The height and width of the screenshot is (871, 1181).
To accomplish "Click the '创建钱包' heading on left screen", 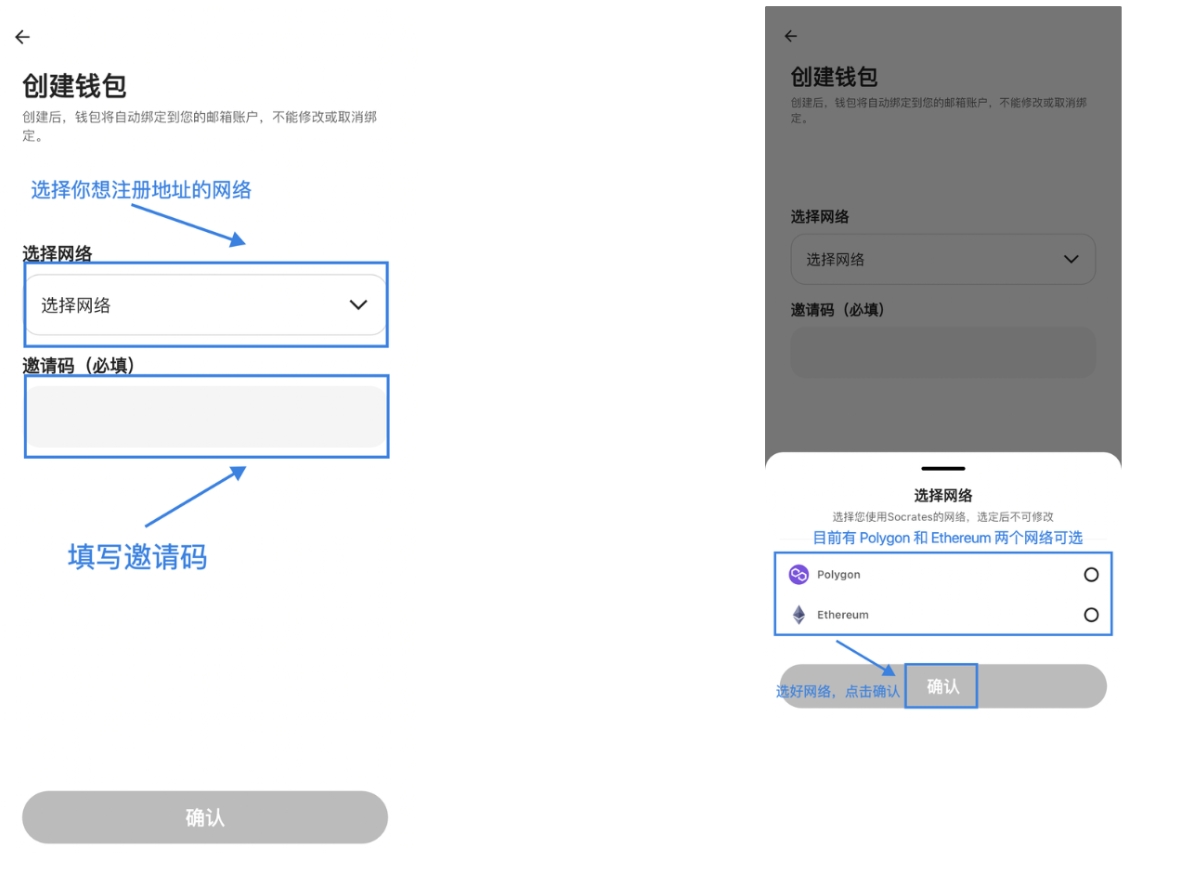I will point(74,86).
